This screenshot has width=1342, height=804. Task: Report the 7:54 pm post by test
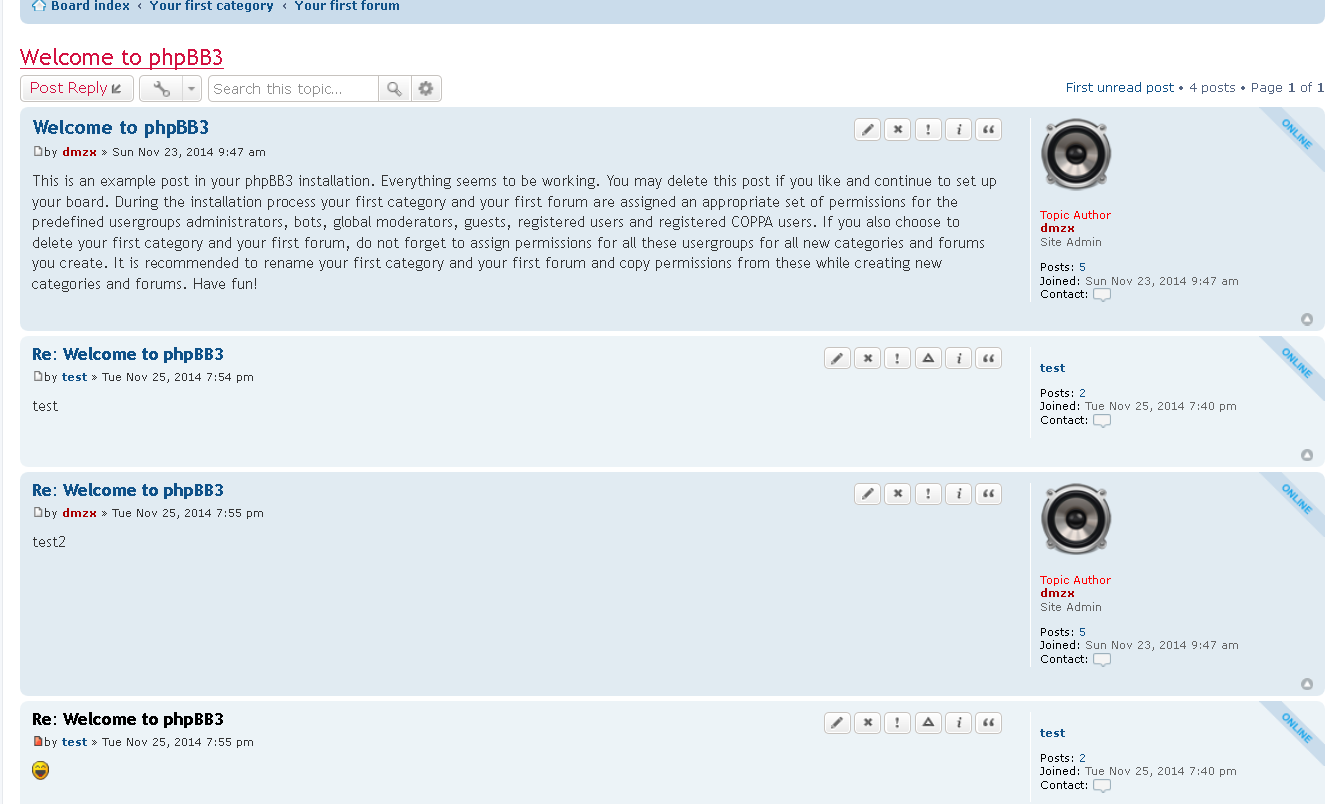pyautogui.click(x=898, y=358)
